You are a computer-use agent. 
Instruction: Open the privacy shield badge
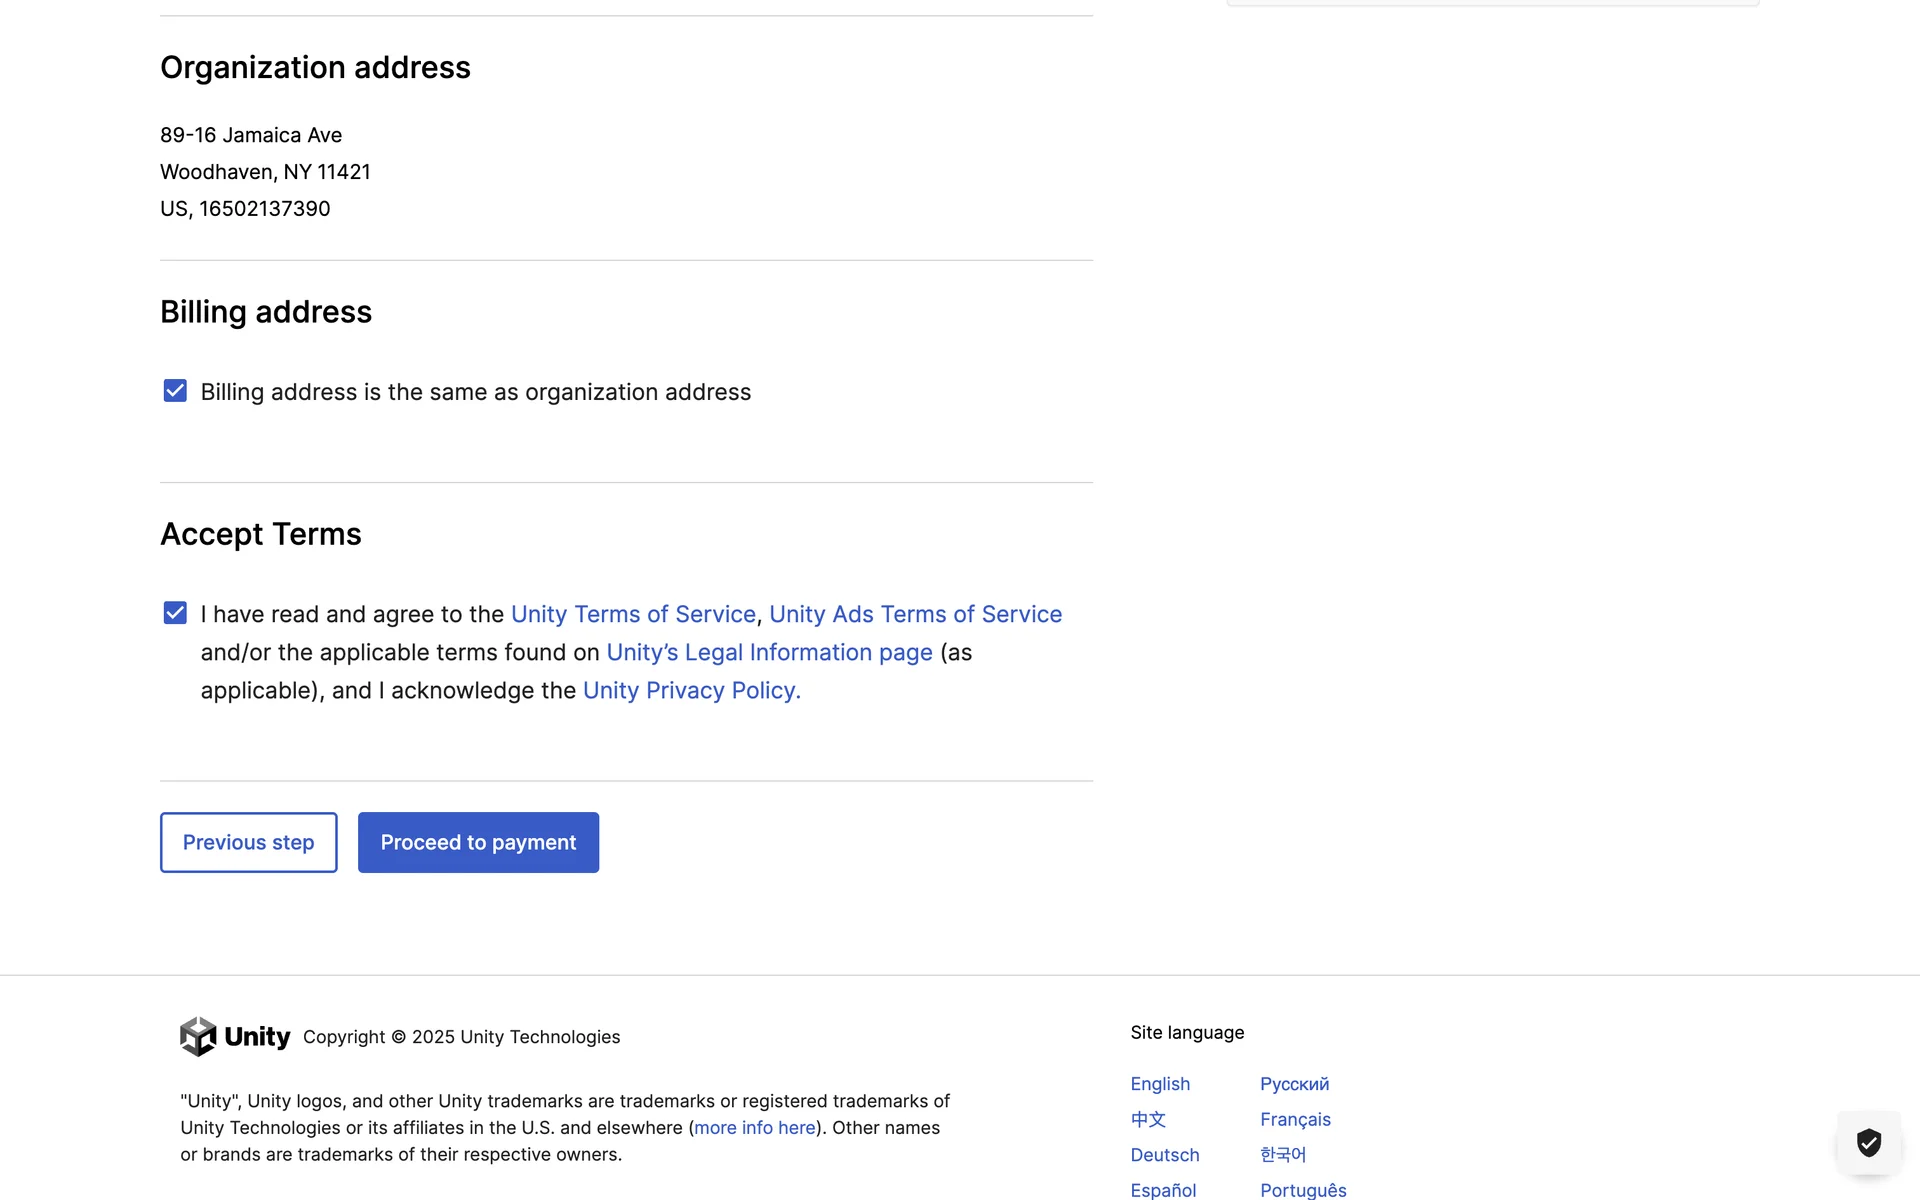tap(1868, 1142)
